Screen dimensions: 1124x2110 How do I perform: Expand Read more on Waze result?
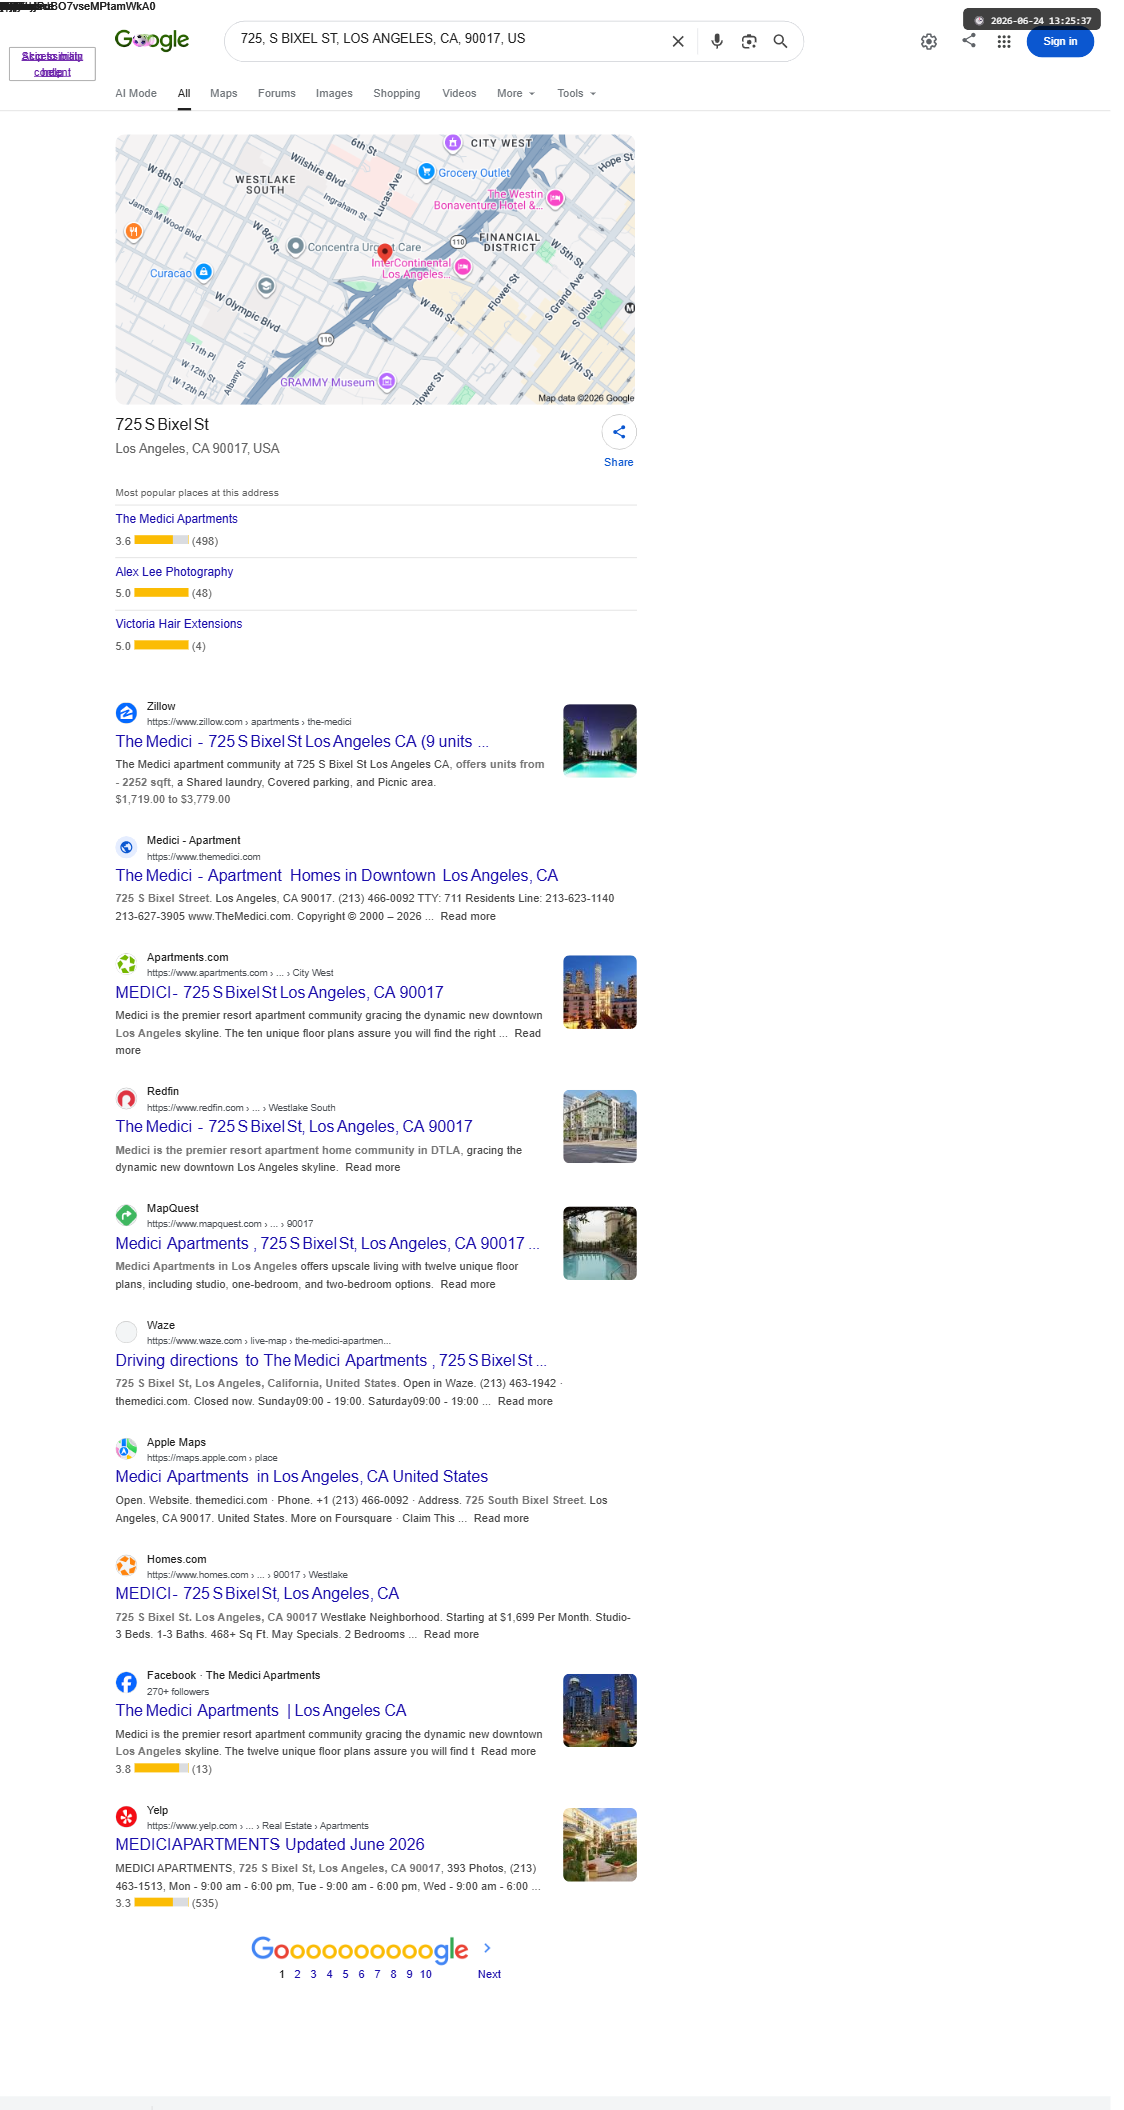(x=525, y=1401)
